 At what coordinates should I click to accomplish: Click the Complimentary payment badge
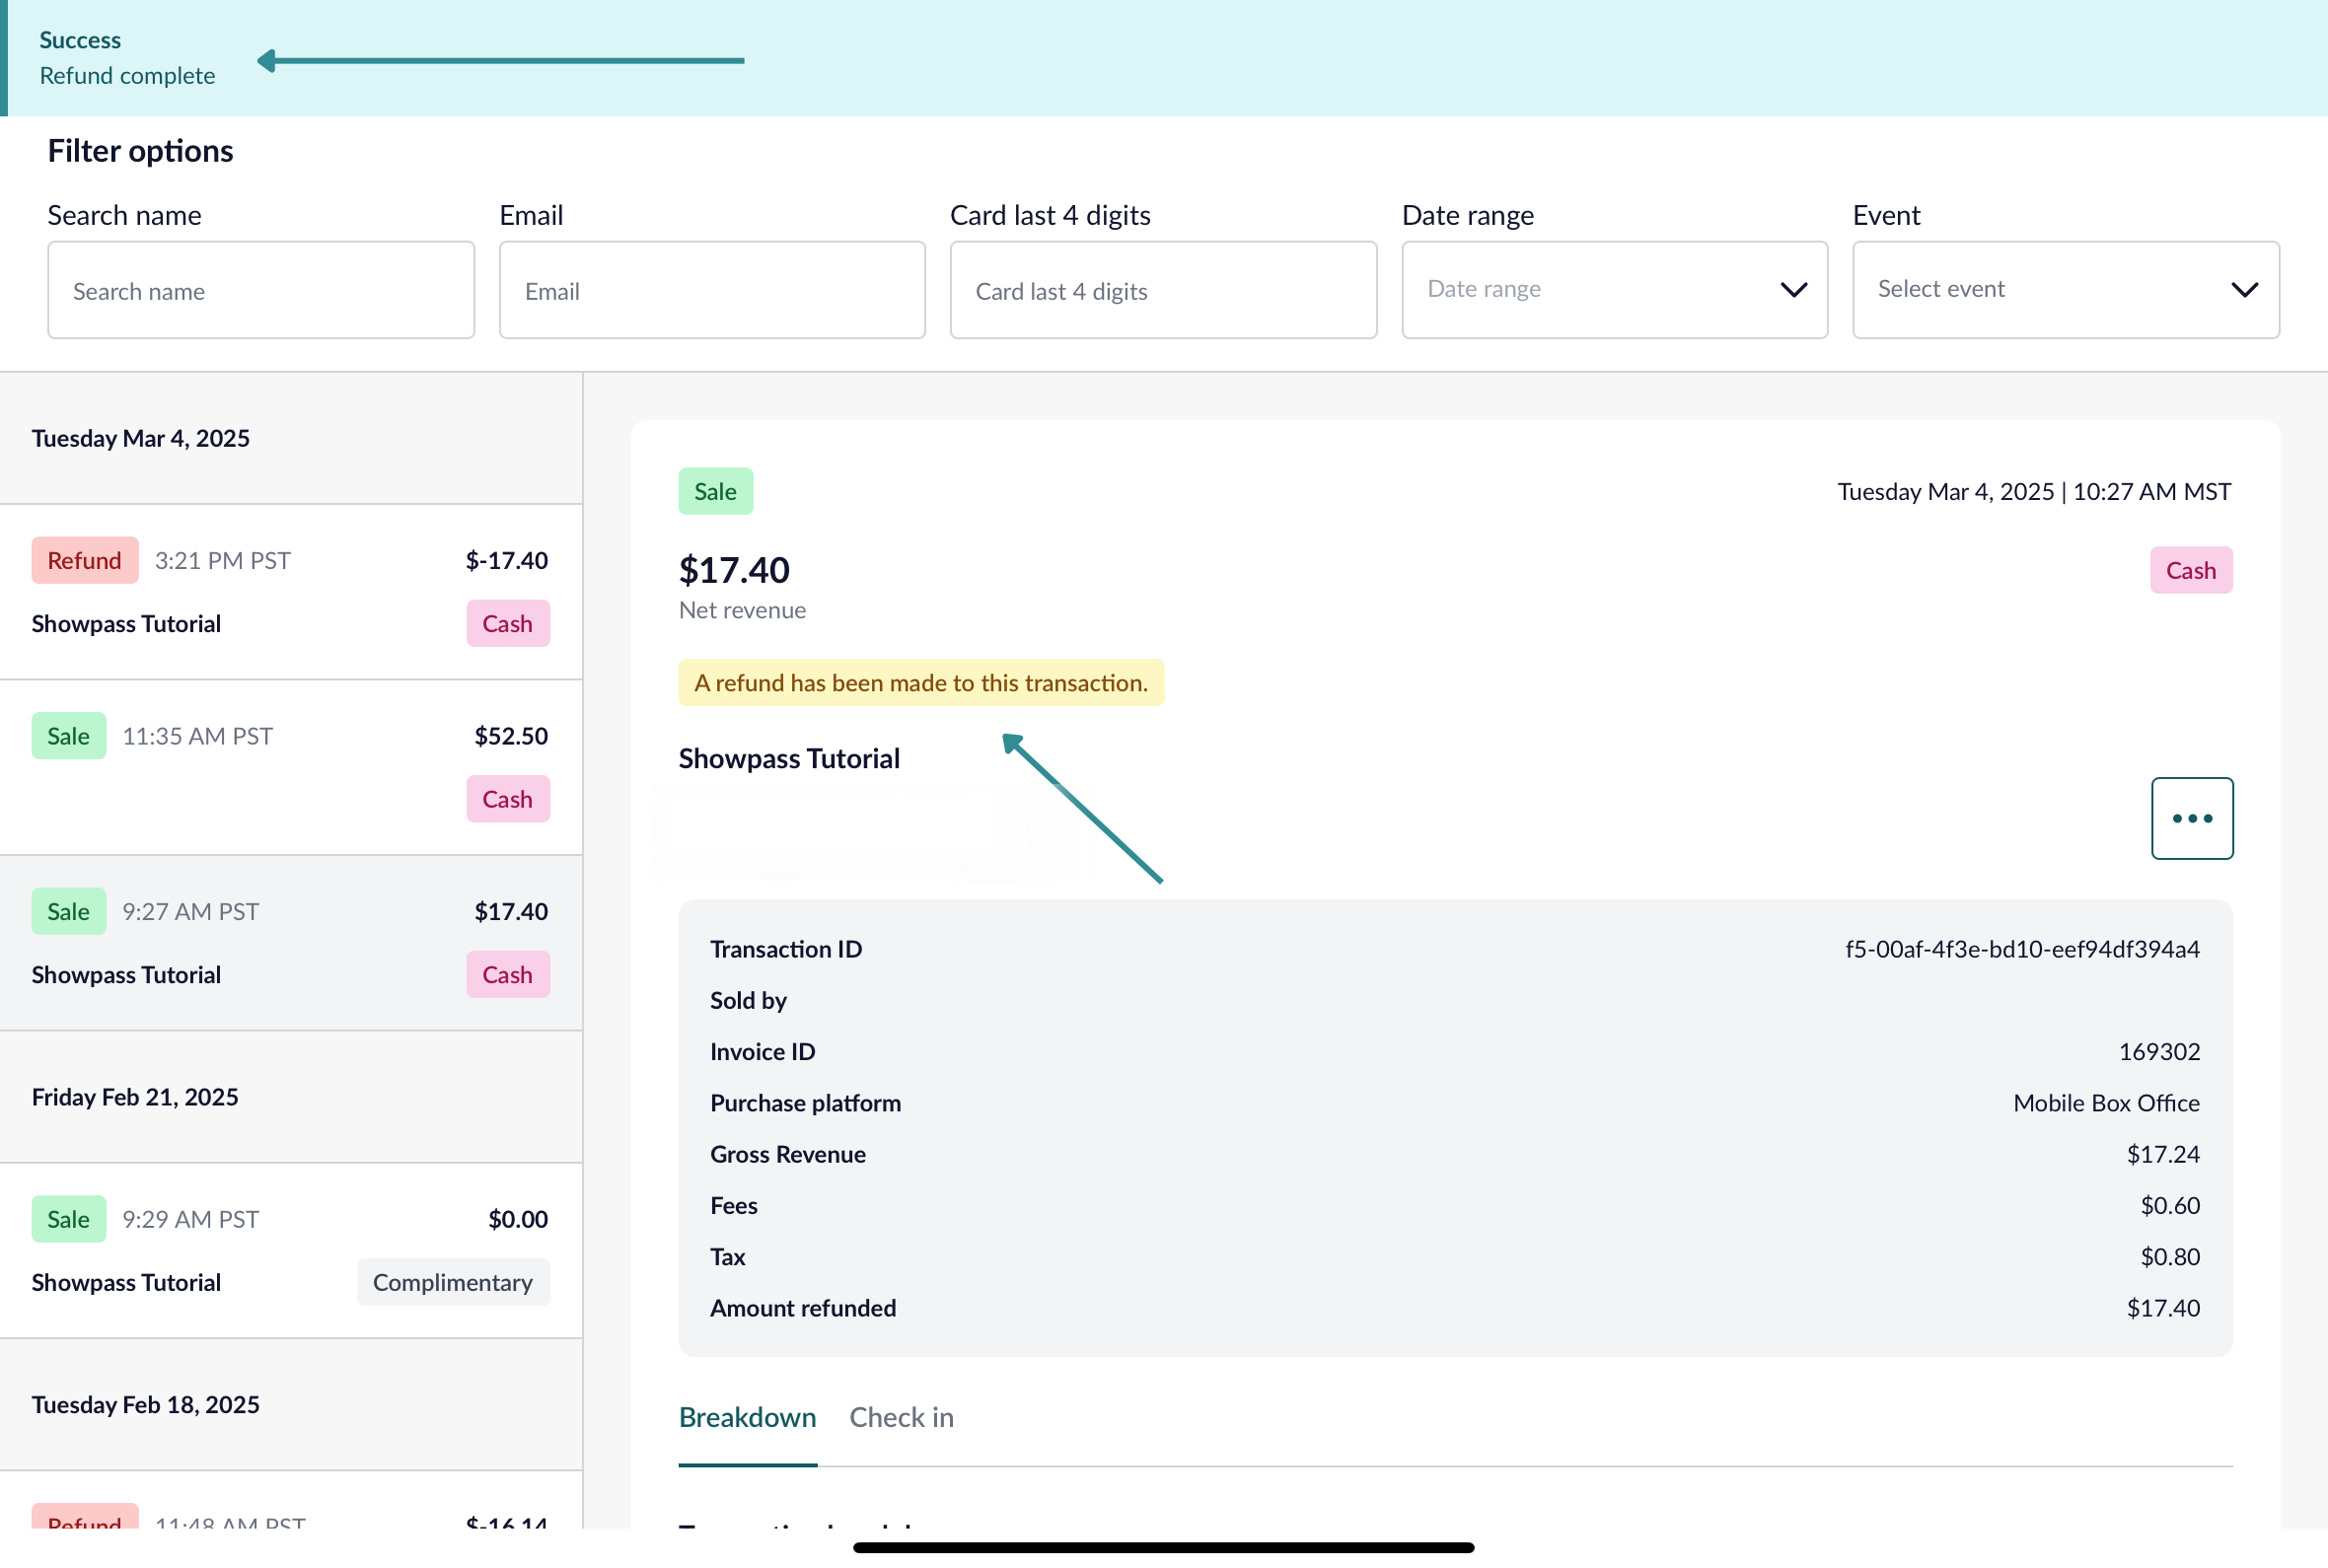pyautogui.click(x=453, y=1282)
